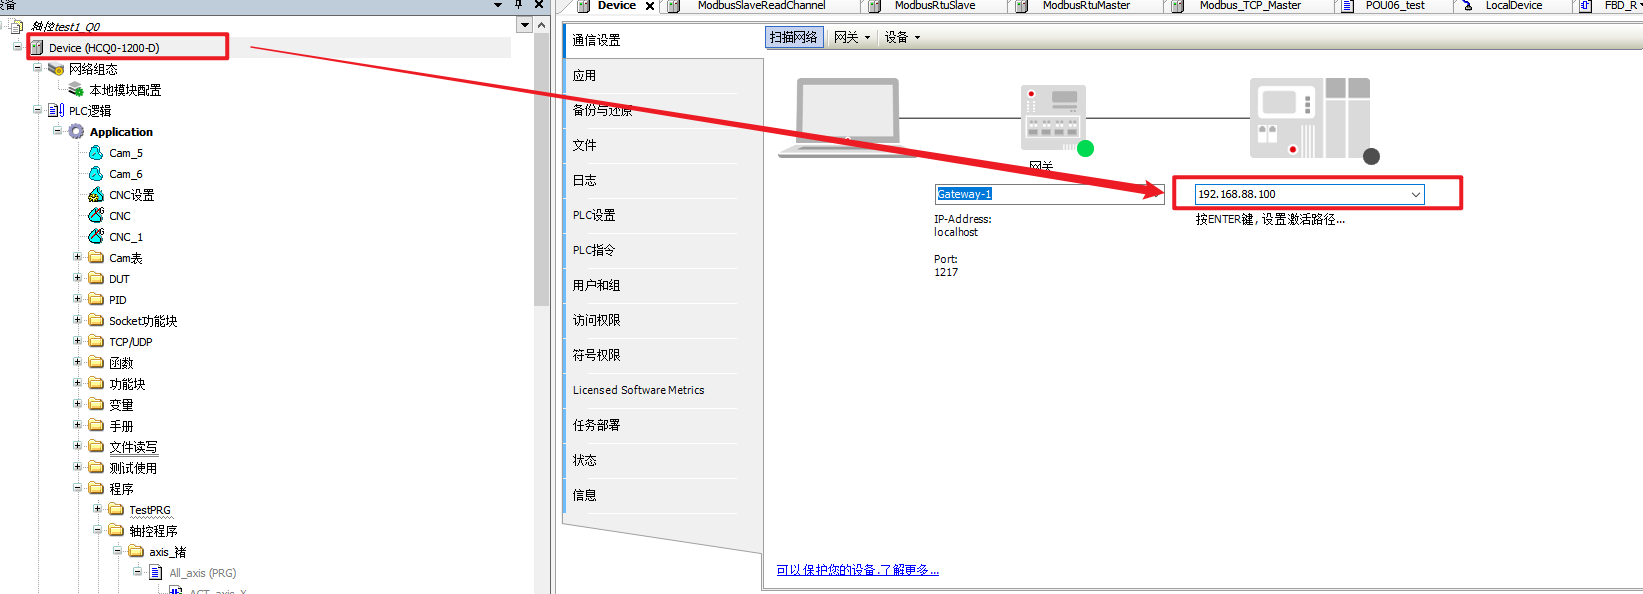Switch to the ModbusRtuMaster tab
This screenshot has height=594, width=1643.
click(1085, 6)
